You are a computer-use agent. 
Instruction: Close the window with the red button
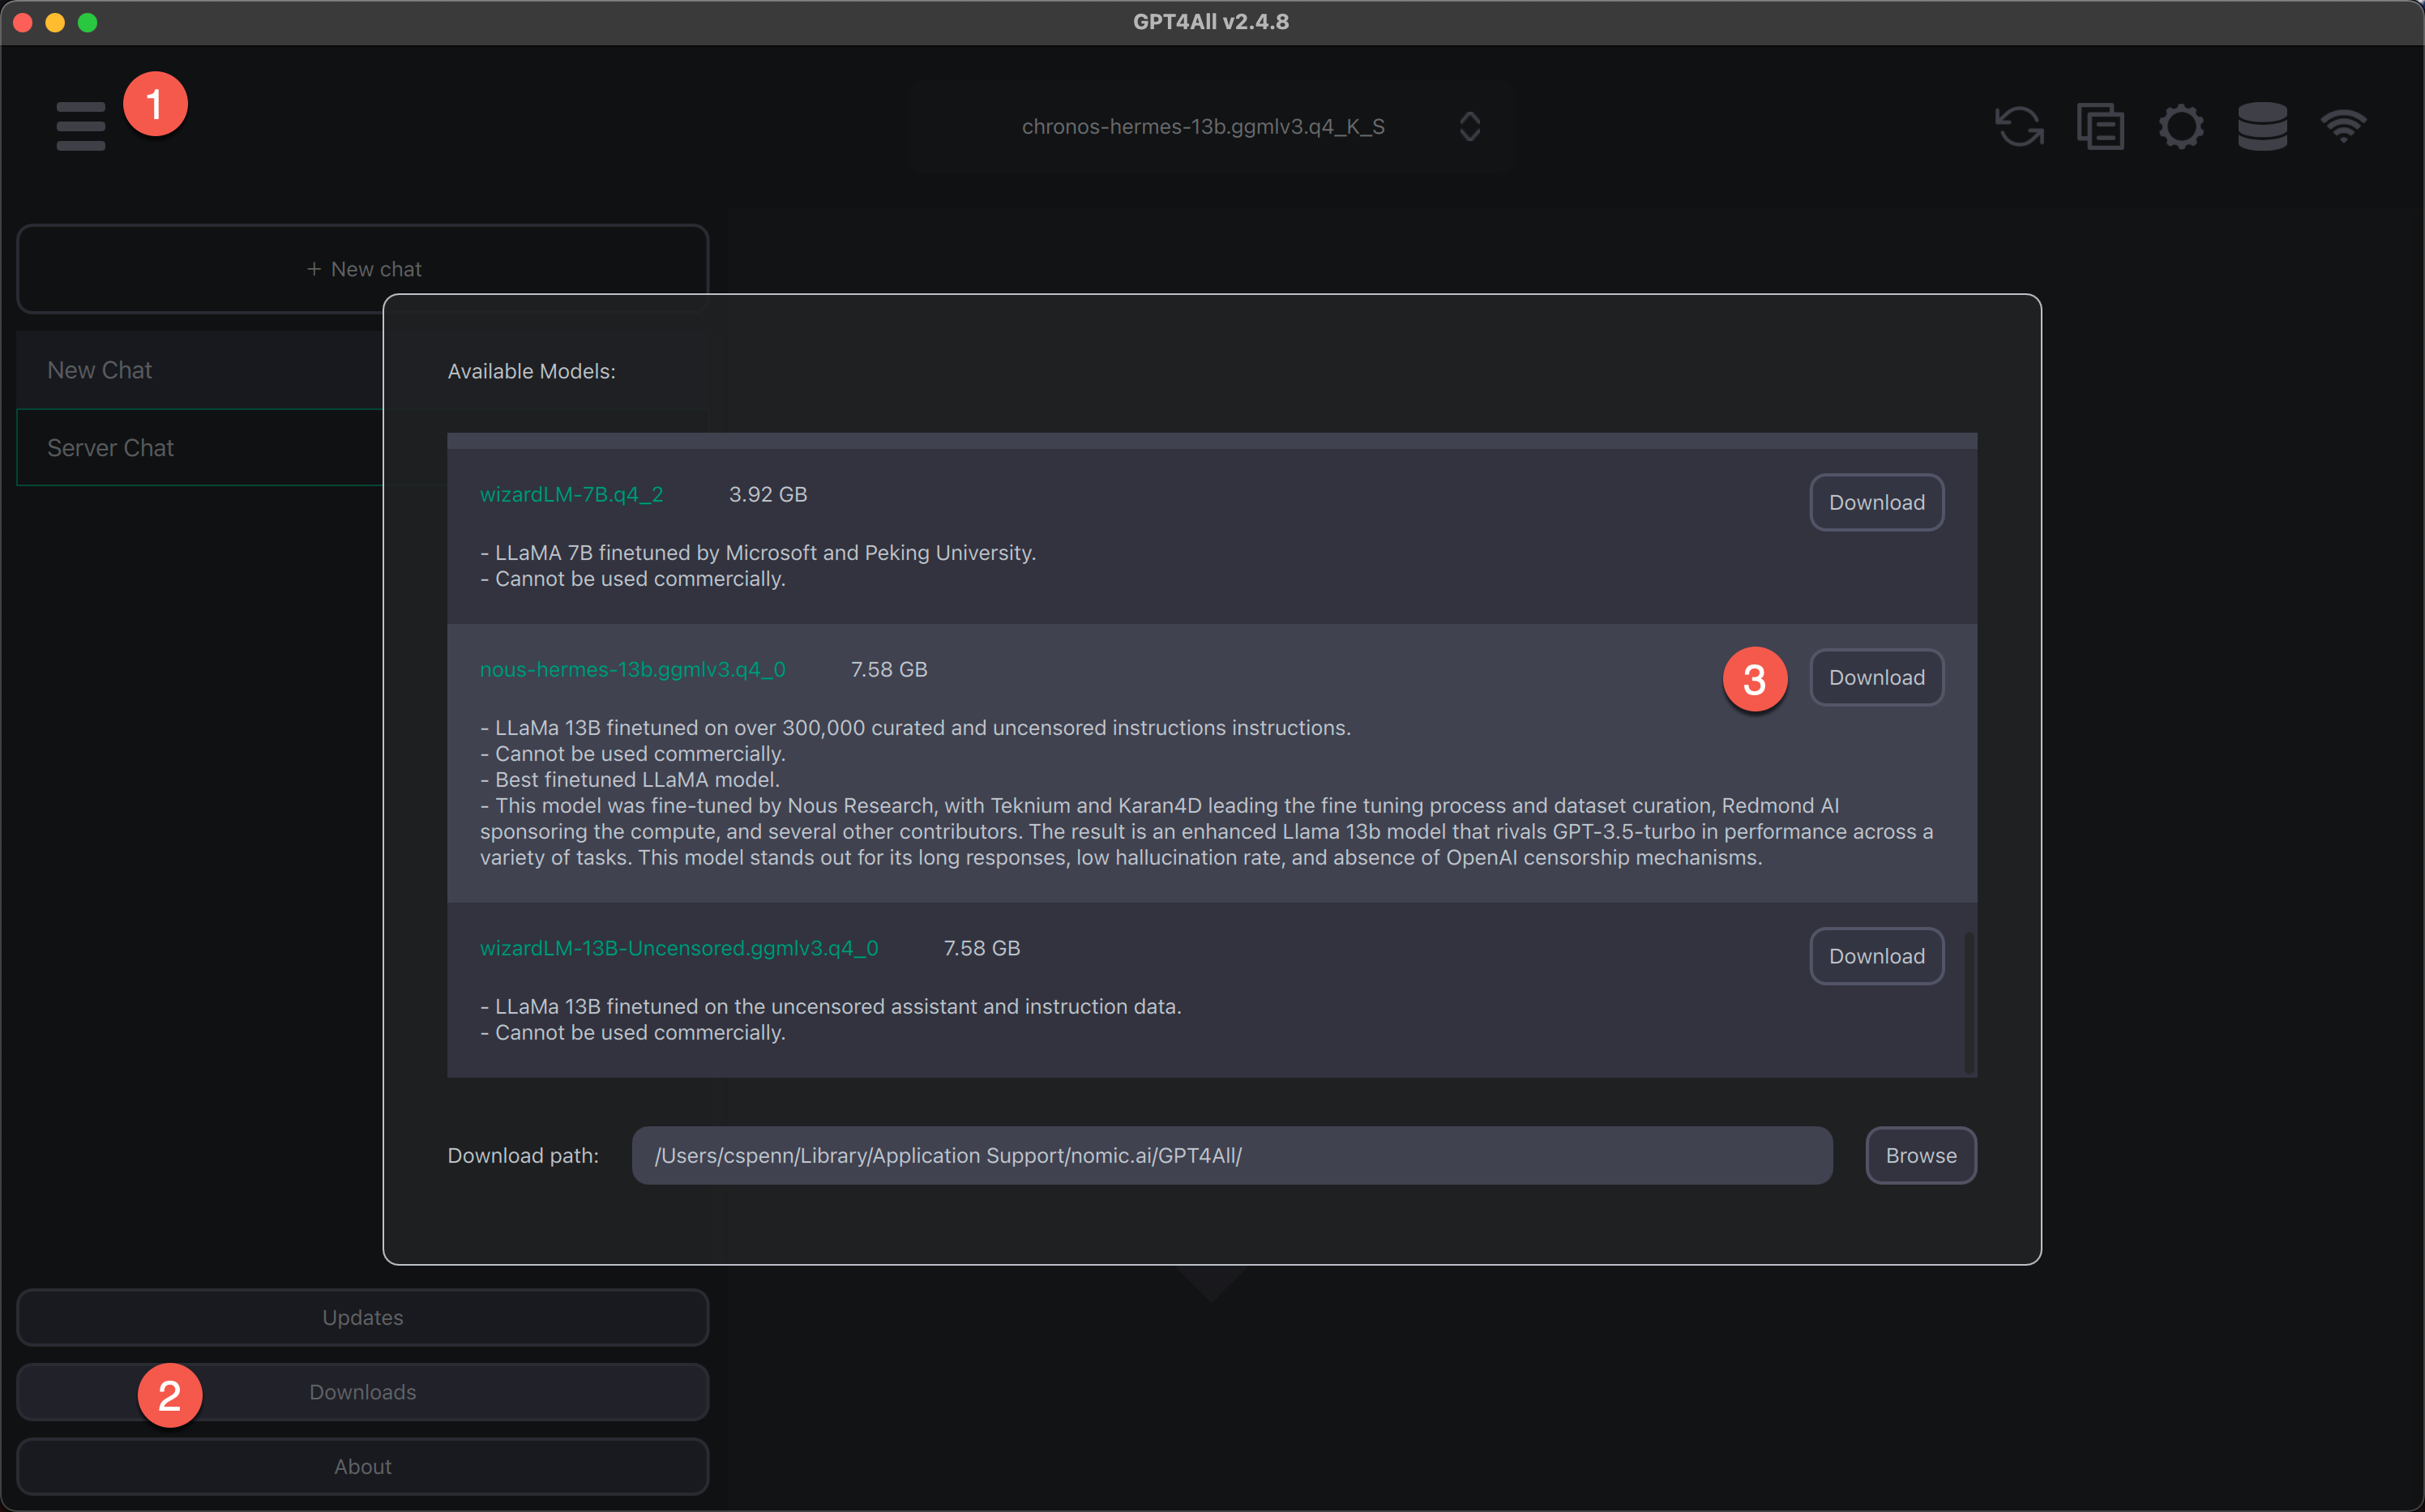point(23,22)
